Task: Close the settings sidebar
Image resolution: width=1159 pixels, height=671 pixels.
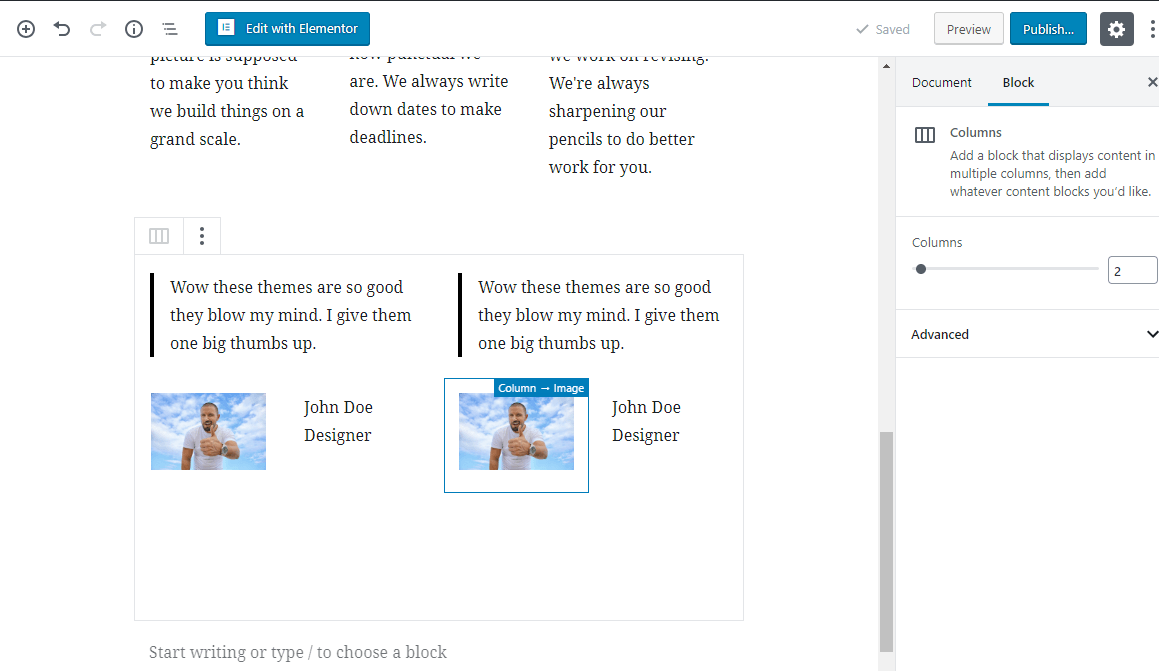Action: click(x=1153, y=82)
